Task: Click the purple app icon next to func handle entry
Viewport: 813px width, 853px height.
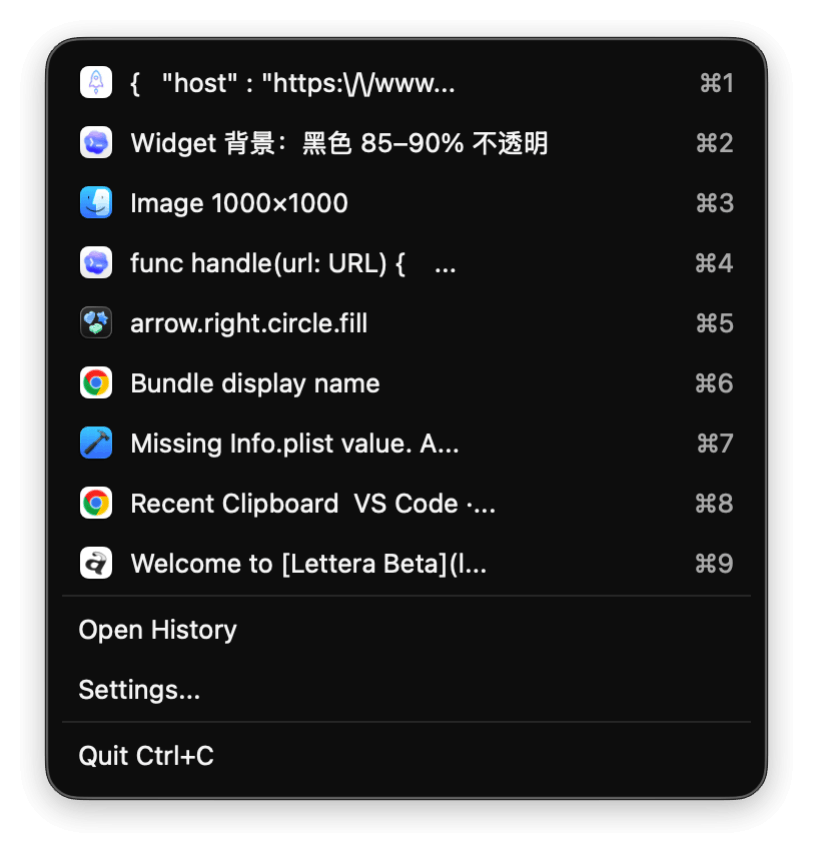Action: (x=96, y=263)
